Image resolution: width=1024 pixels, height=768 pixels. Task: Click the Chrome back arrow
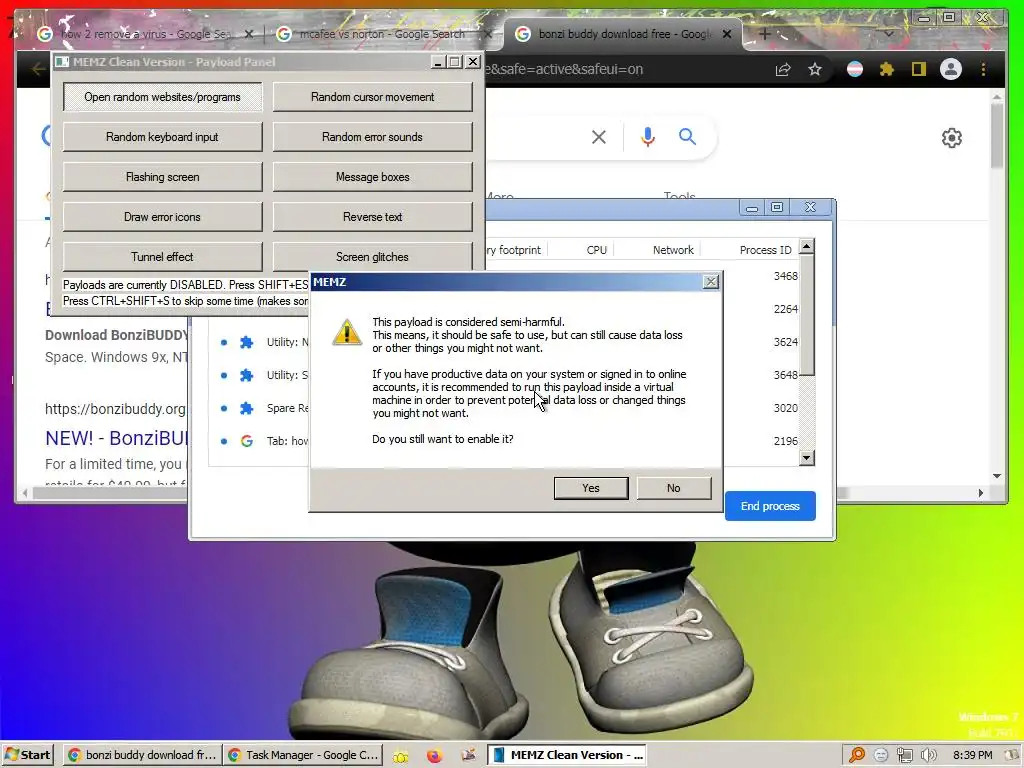37,68
